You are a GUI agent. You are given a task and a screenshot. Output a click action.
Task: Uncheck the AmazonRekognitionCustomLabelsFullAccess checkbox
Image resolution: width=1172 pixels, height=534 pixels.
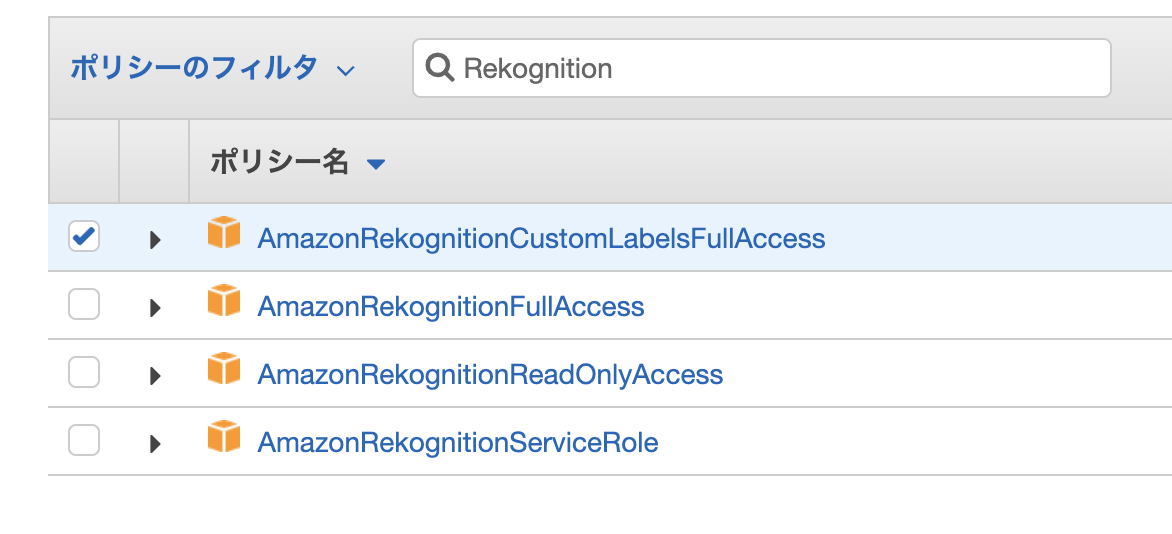pos(84,237)
